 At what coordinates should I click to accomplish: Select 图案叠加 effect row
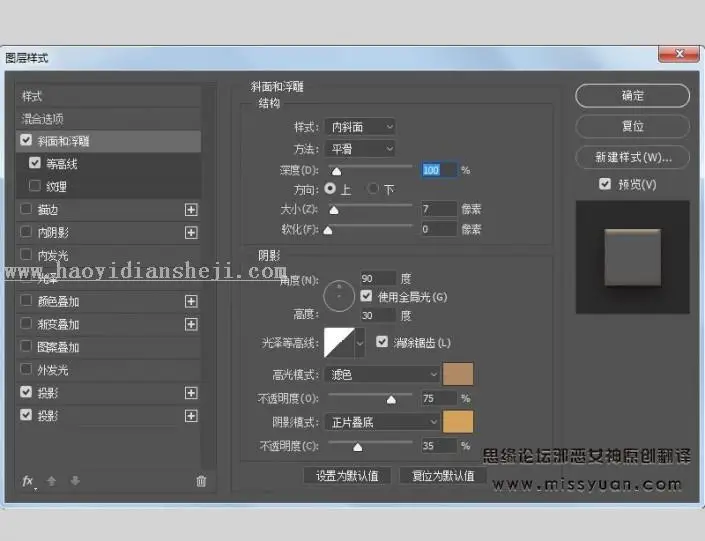pos(108,347)
